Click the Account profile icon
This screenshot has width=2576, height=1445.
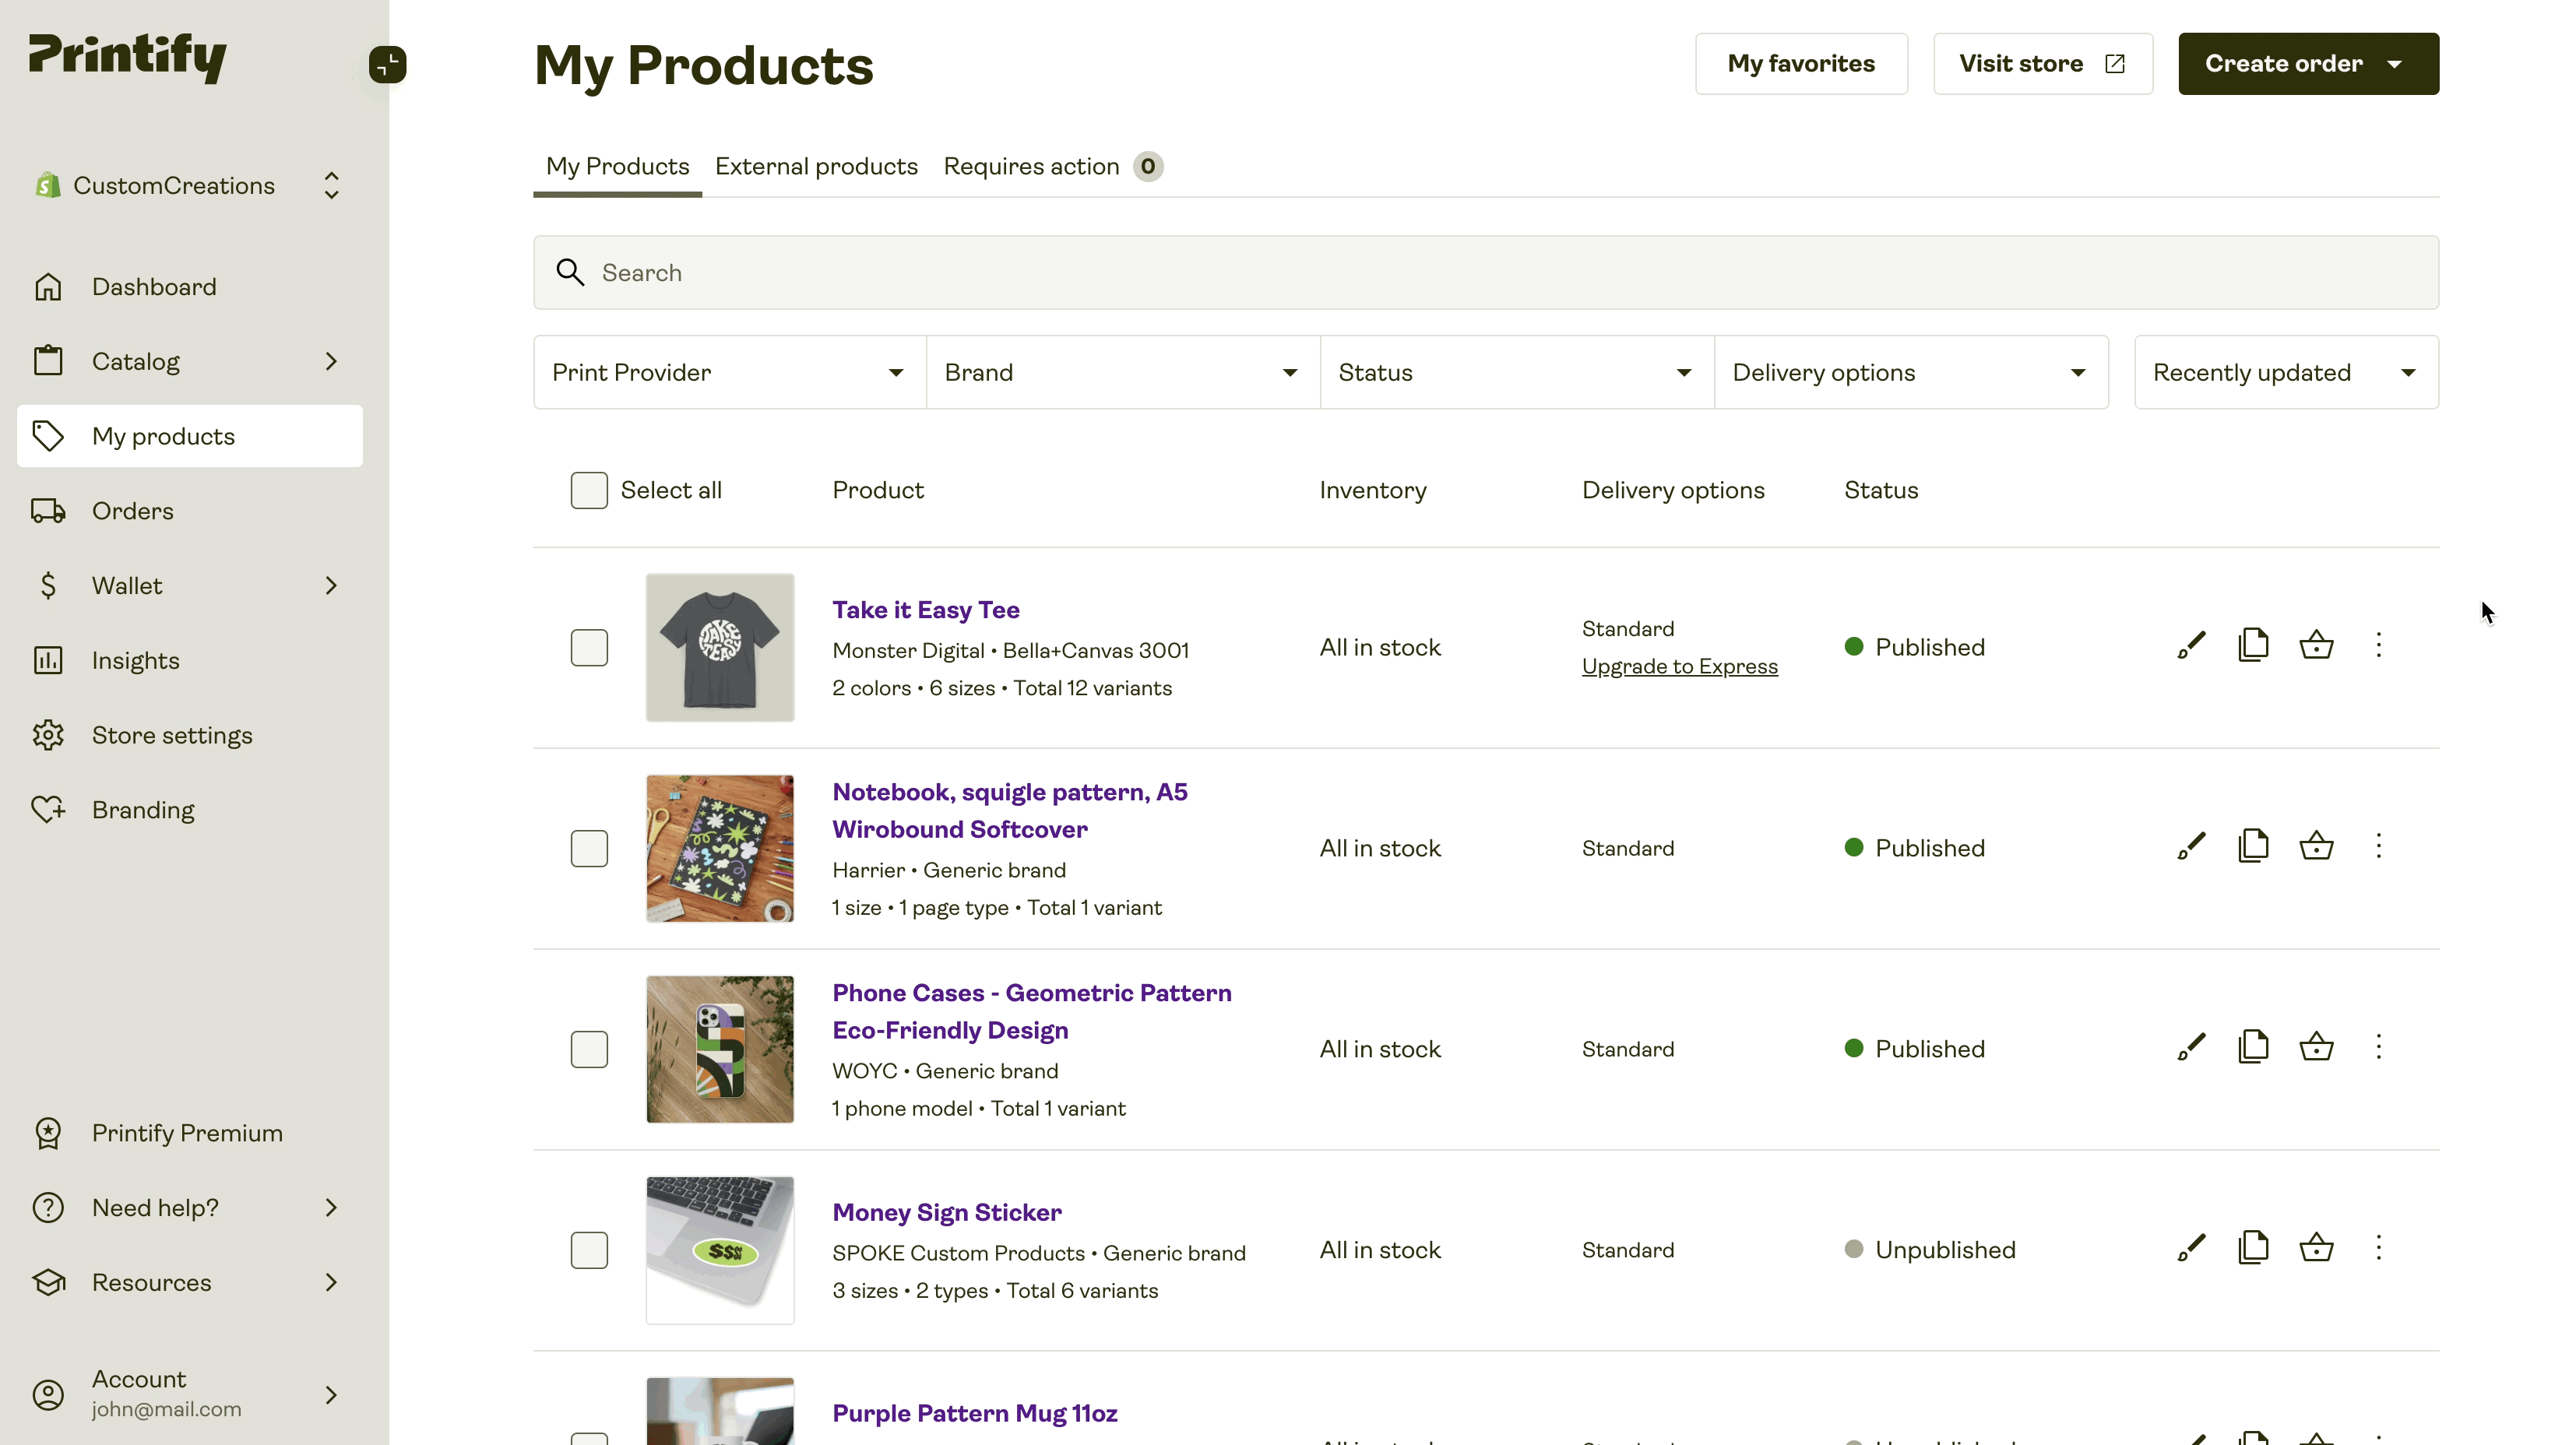(x=48, y=1394)
